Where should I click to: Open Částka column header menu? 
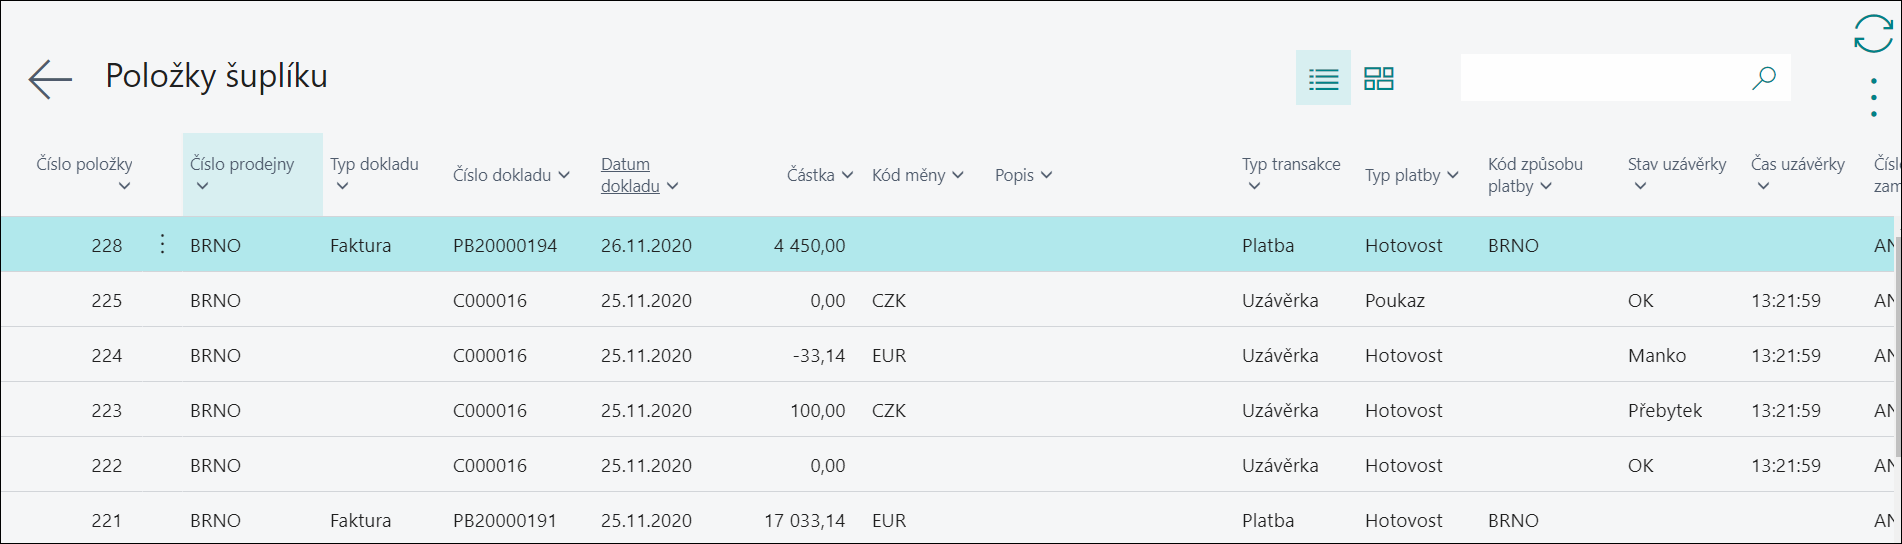[x=820, y=175]
